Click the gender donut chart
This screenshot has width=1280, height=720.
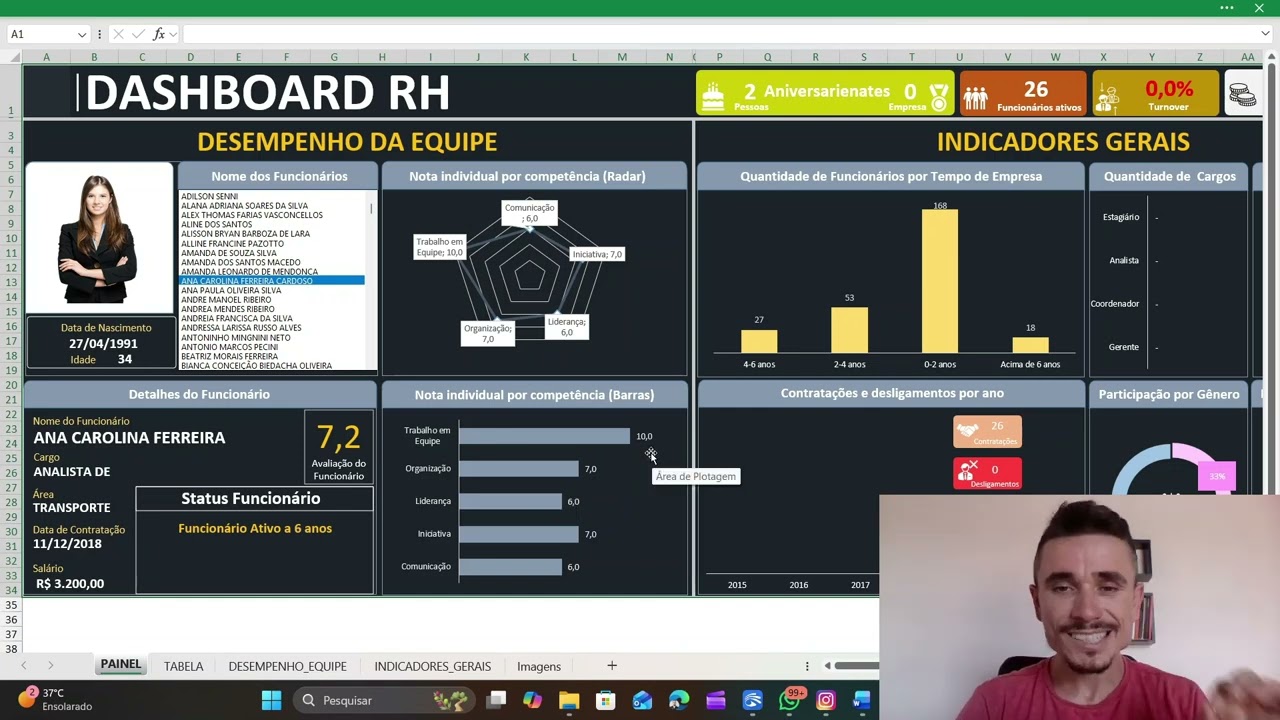tap(1170, 470)
